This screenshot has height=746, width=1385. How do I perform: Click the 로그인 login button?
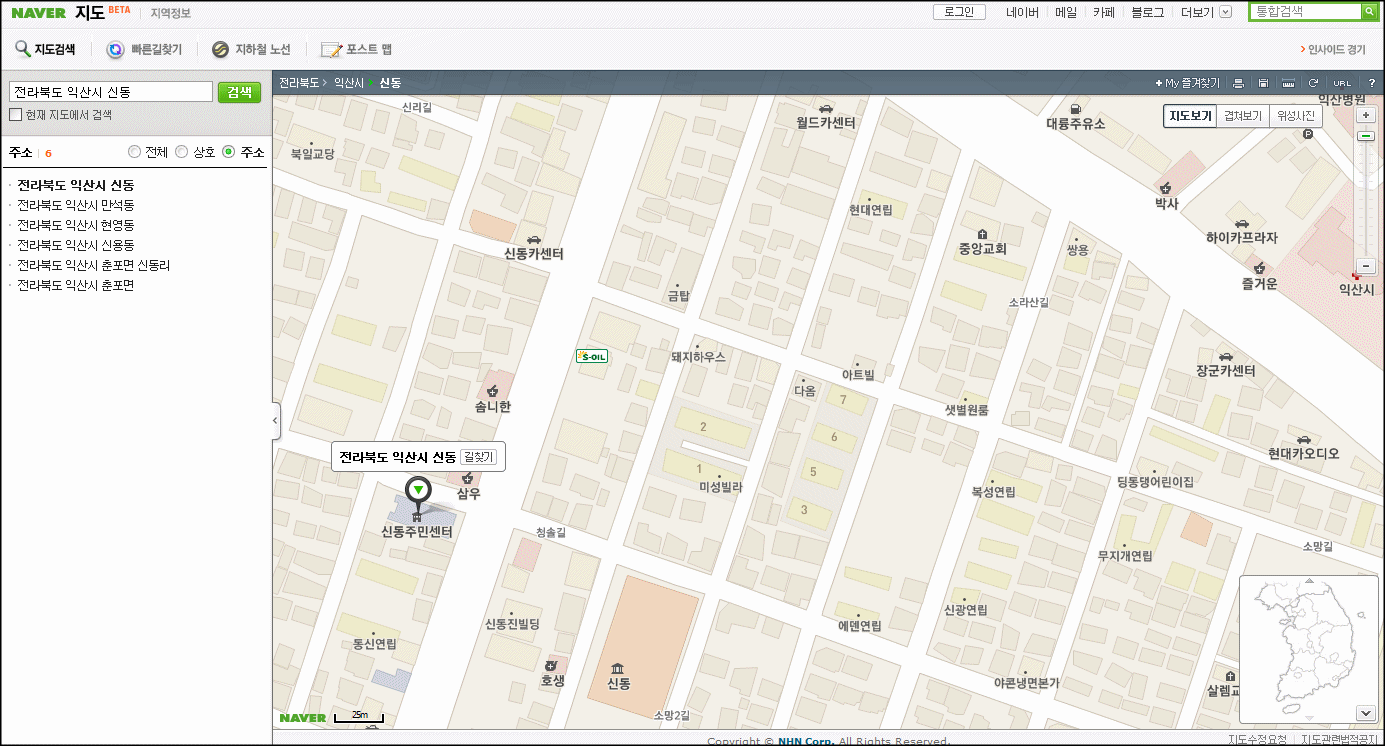point(959,12)
